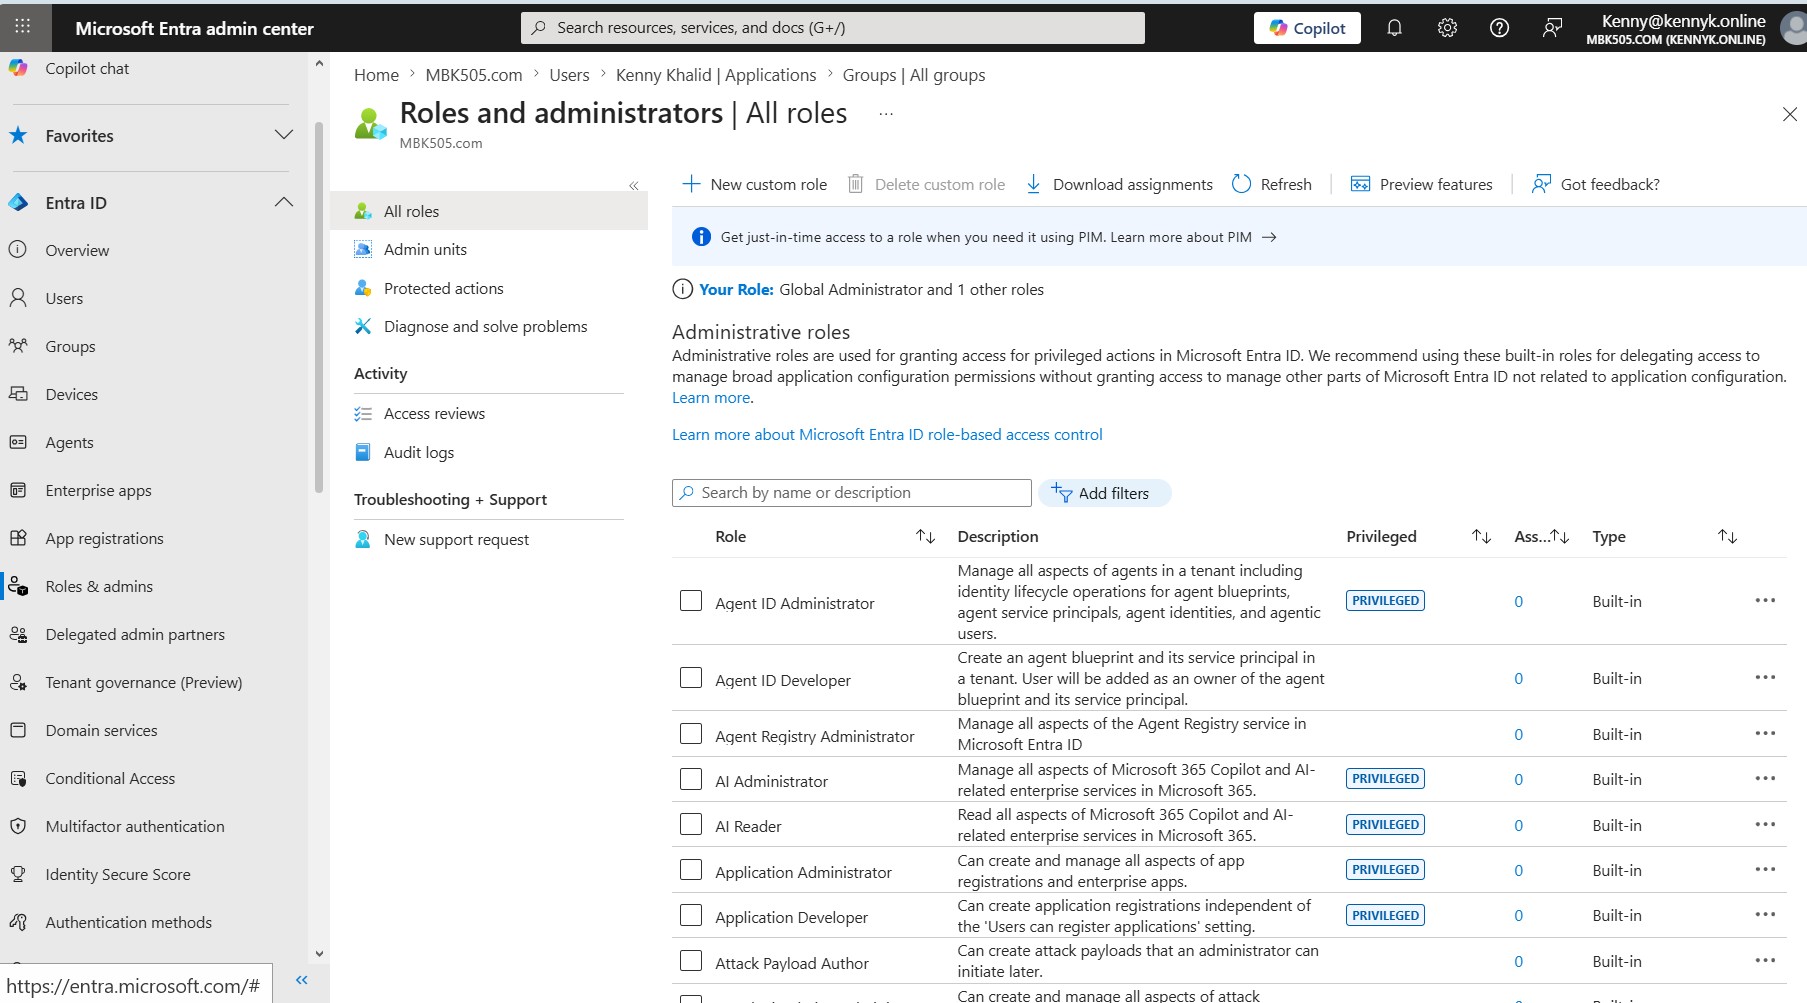Viewport: 1807px width, 1003px height.
Task: Open portal settings gear
Action: click(1447, 28)
